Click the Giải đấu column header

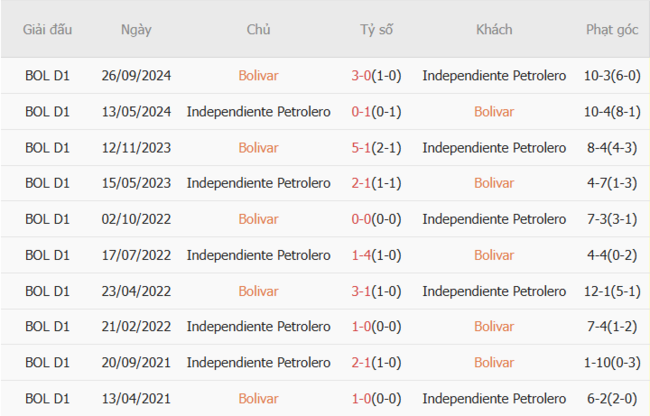pyautogui.click(x=48, y=29)
